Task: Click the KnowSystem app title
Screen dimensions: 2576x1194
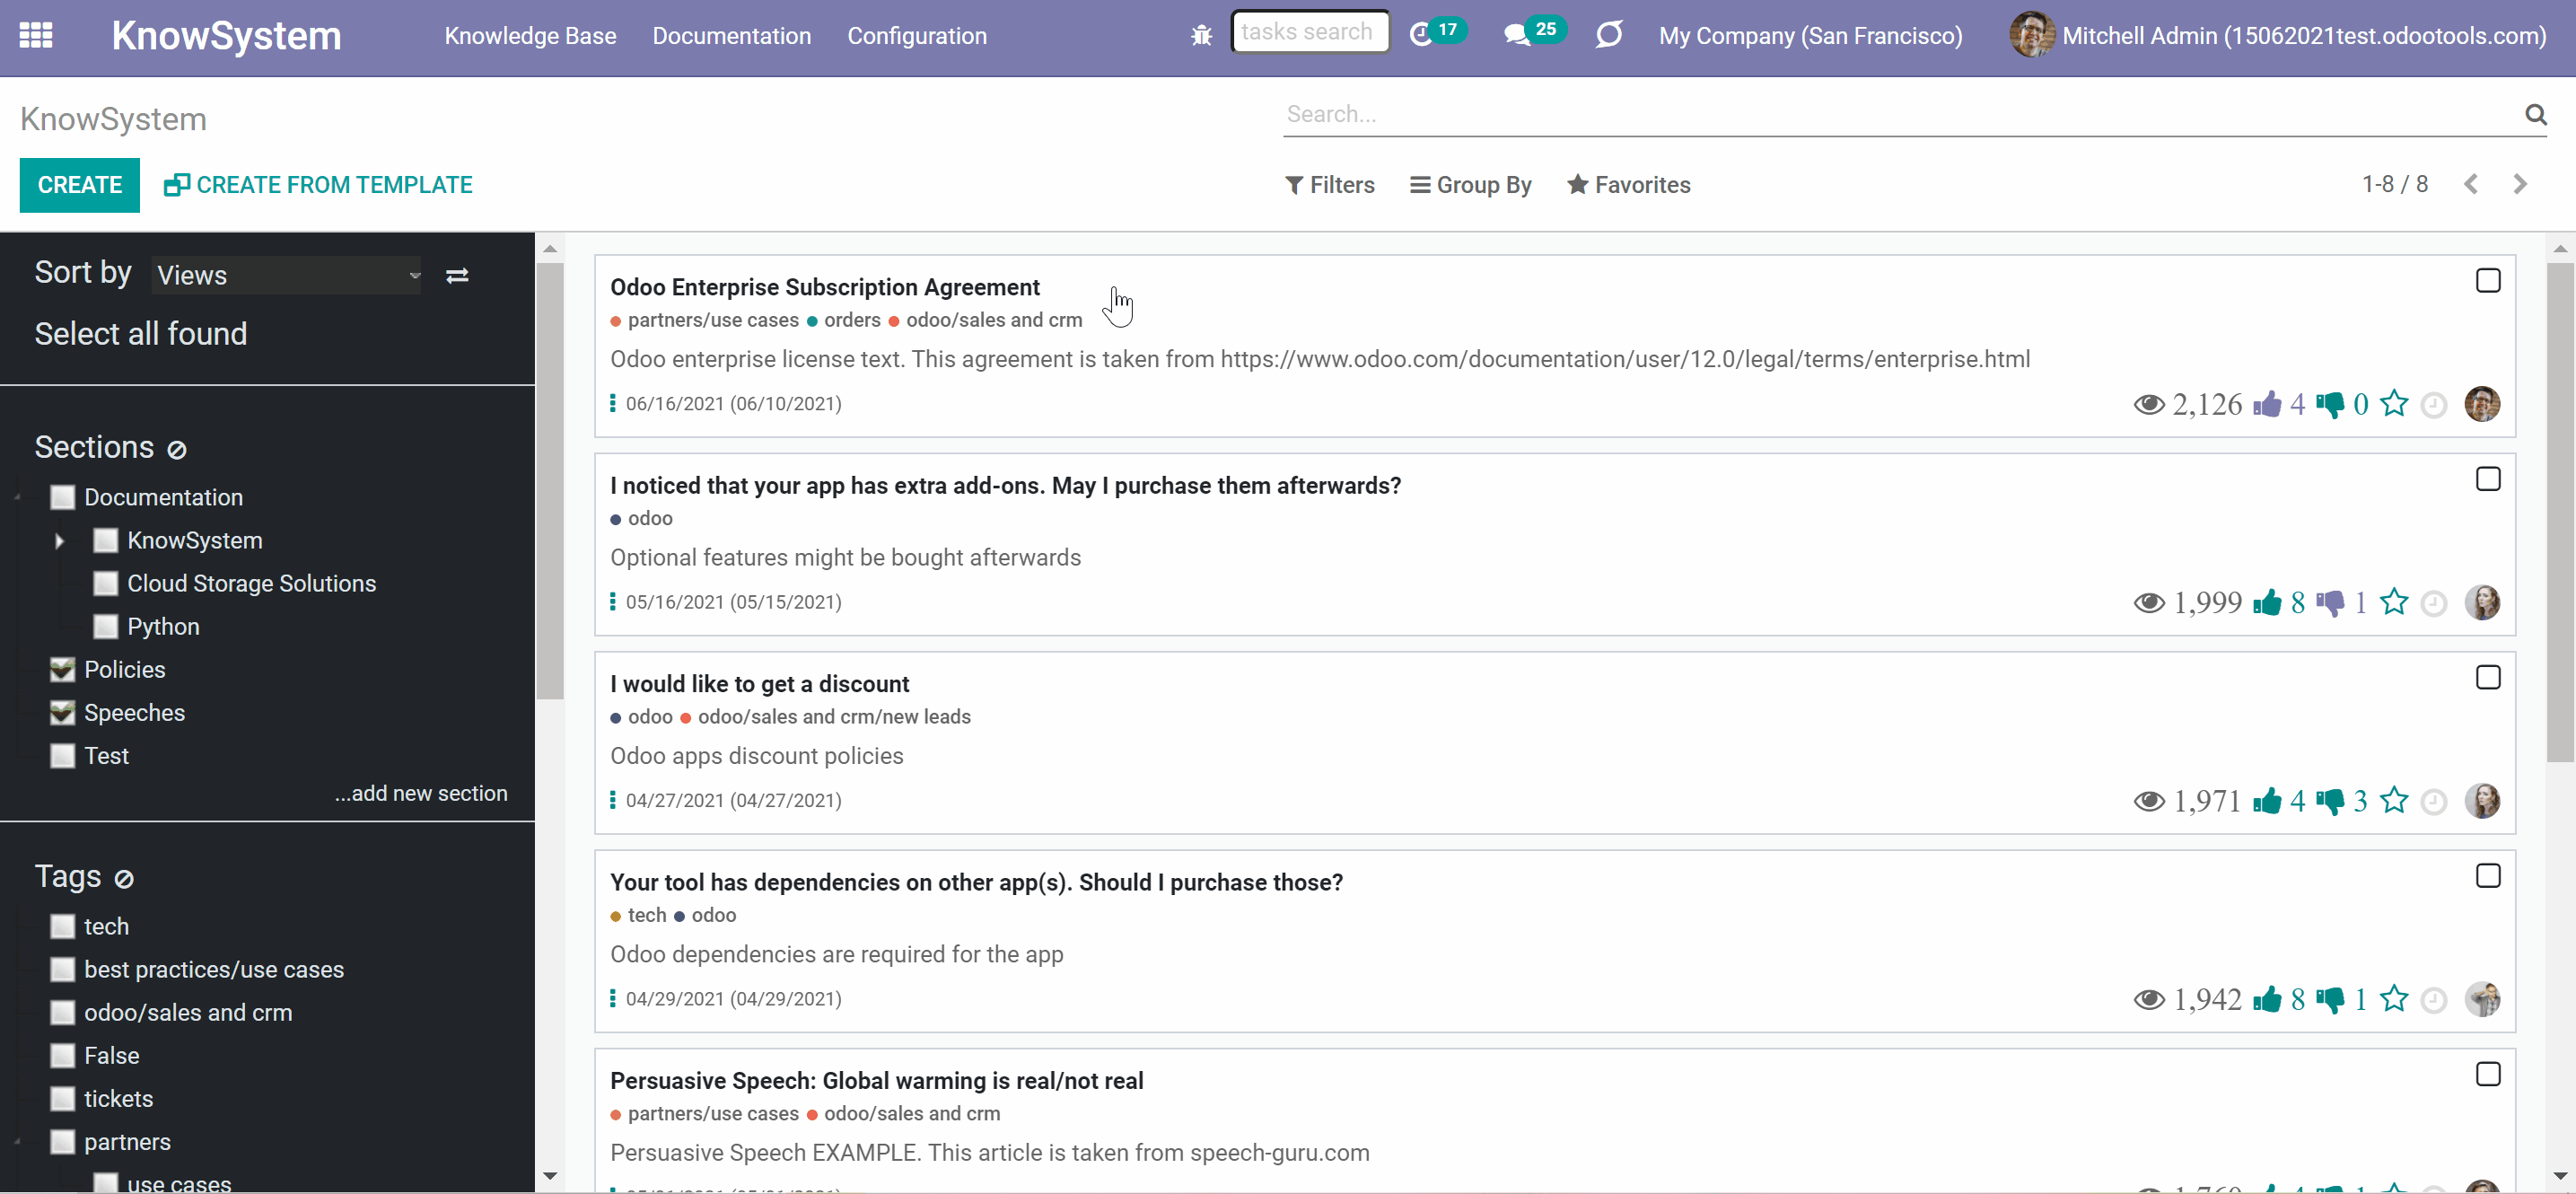Action: pyautogui.click(x=226, y=36)
